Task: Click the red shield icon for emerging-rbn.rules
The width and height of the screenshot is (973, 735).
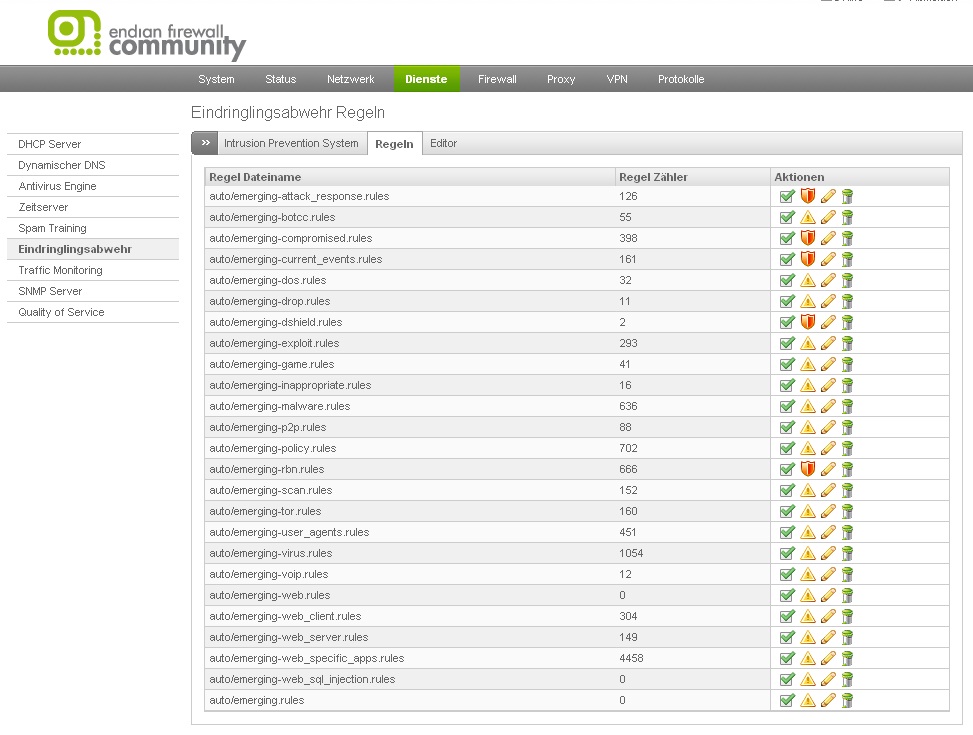Action: [x=808, y=470]
